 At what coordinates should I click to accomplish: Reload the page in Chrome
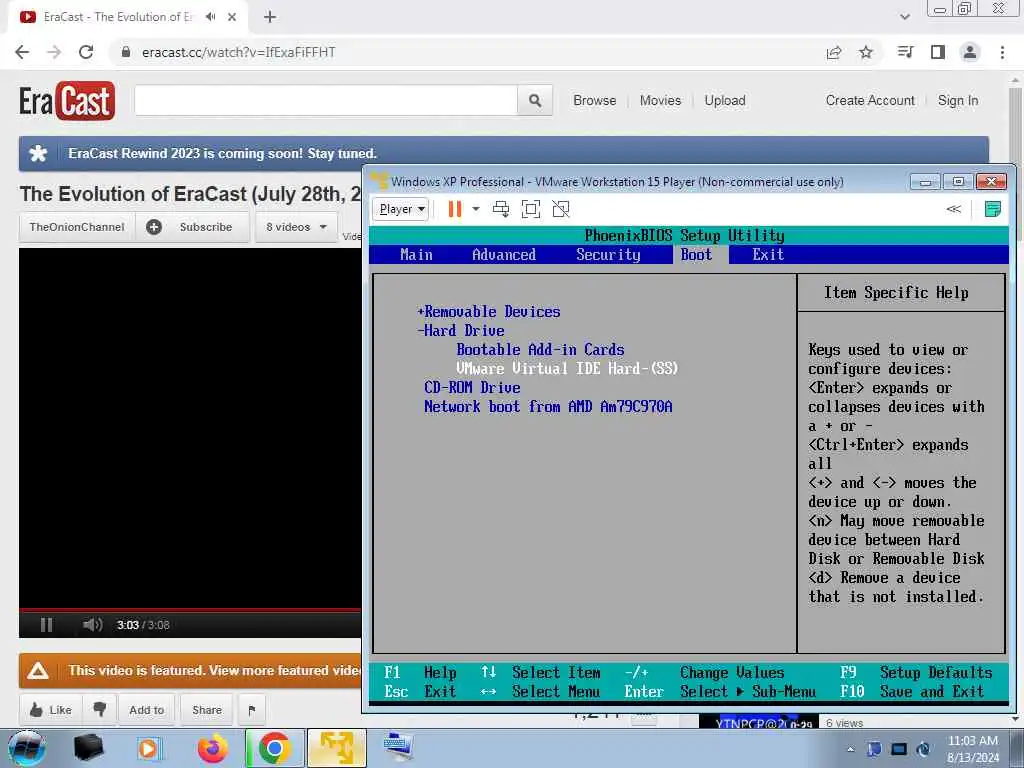[x=86, y=52]
